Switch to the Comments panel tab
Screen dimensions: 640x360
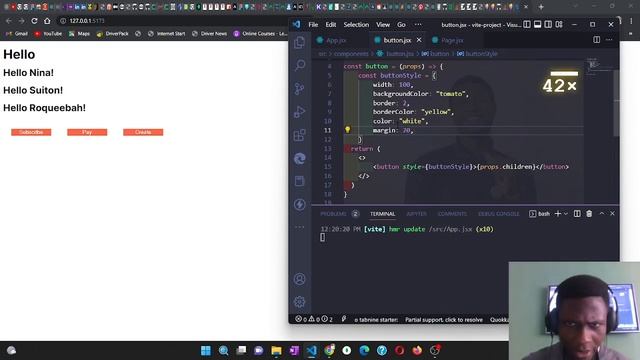(x=452, y=213)
